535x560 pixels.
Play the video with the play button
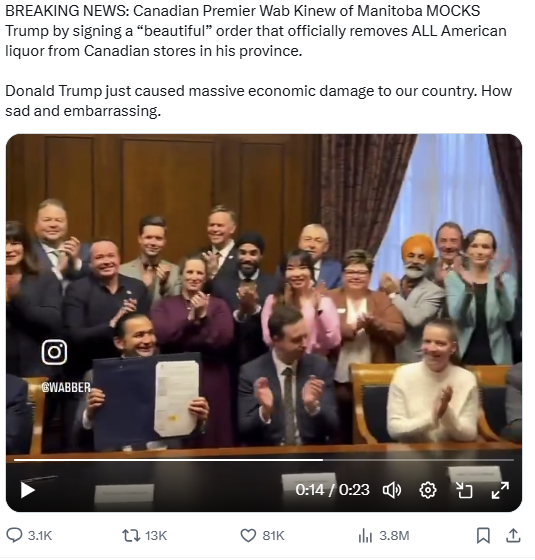coord(28,490)
